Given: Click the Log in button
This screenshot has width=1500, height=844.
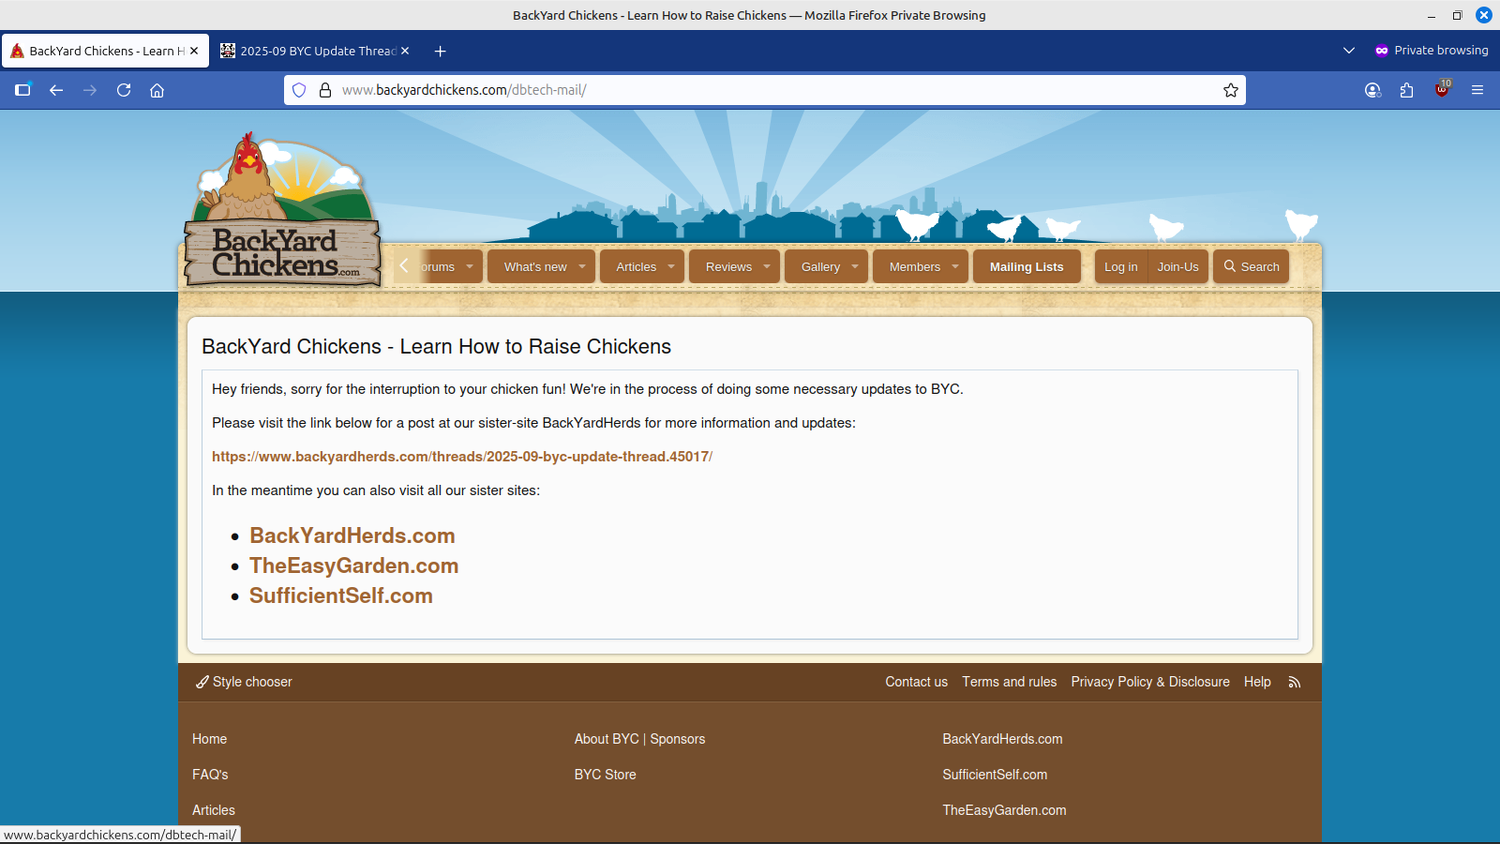Looking at the screenshot, I should click(x=1120, y=267).
